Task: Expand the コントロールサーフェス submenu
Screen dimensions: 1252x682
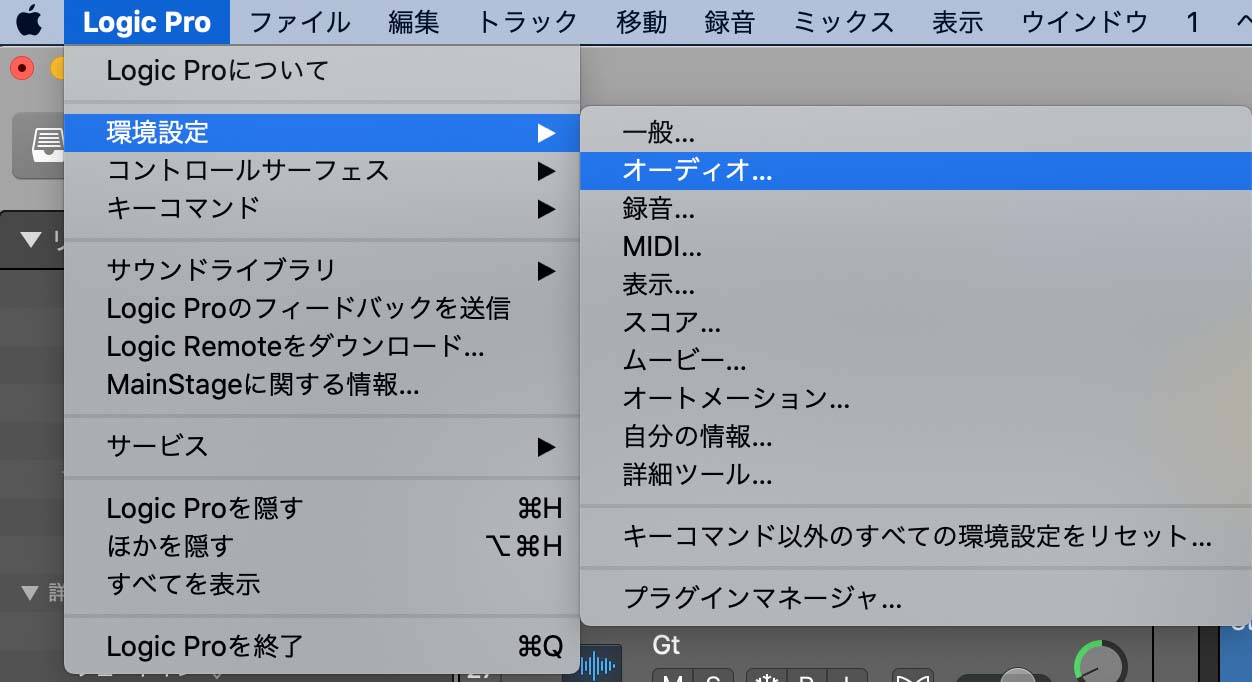Action: pos(322,170)
